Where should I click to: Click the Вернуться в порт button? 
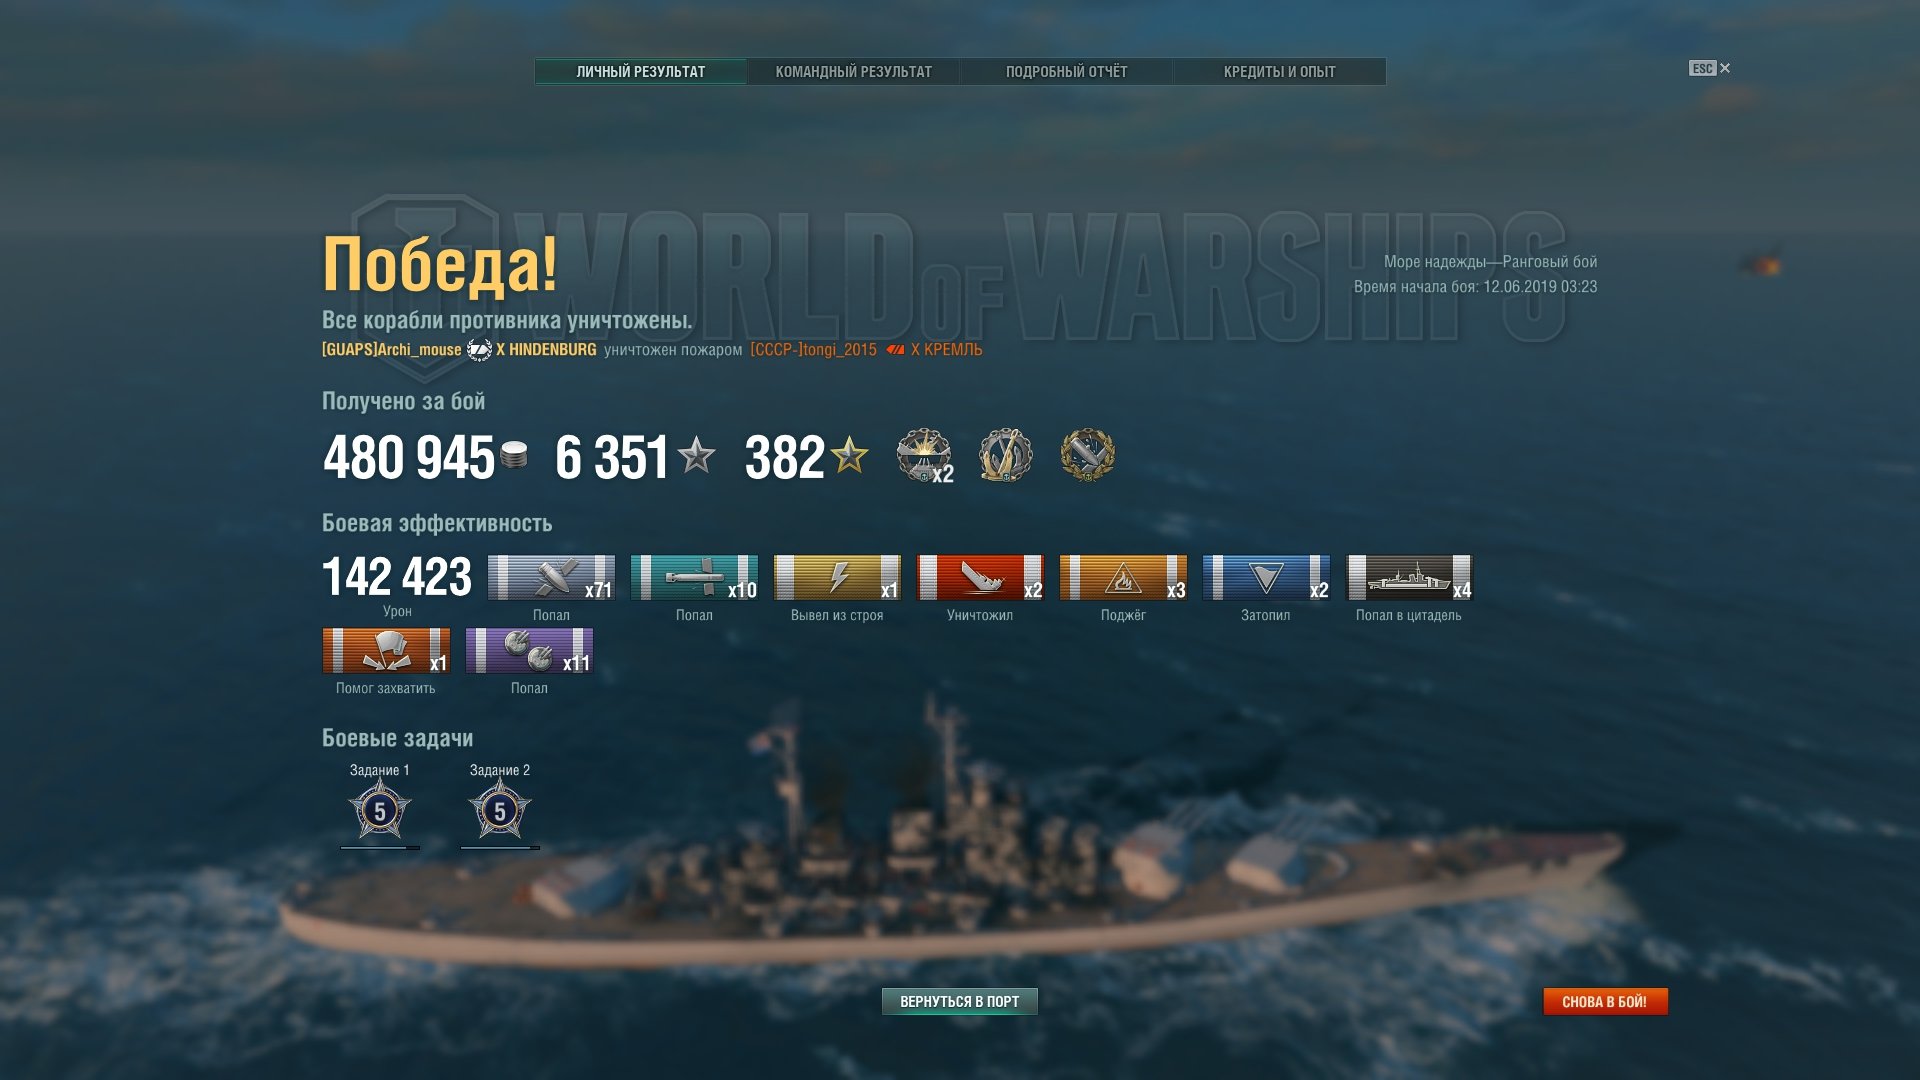[960, 1001]
